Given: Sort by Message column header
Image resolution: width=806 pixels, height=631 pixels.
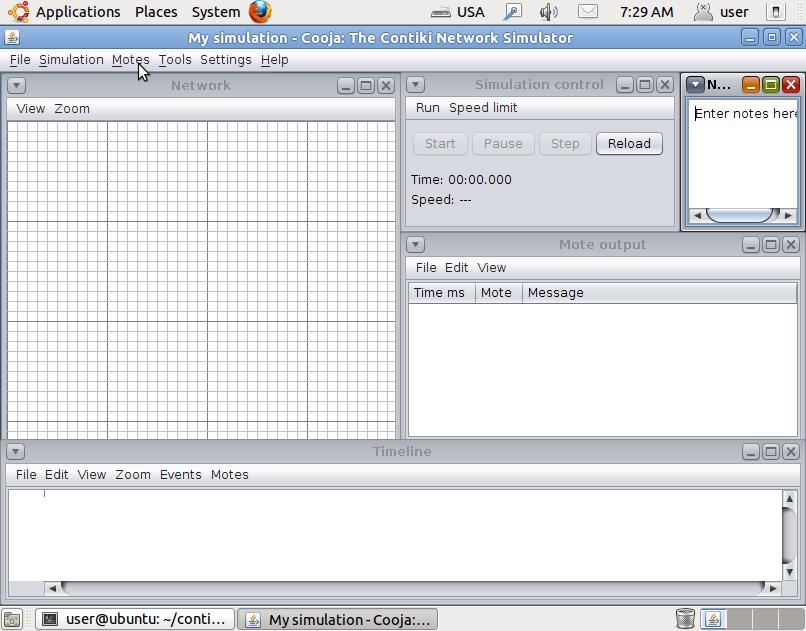Looking at the screenshot, I should [660, 293].
